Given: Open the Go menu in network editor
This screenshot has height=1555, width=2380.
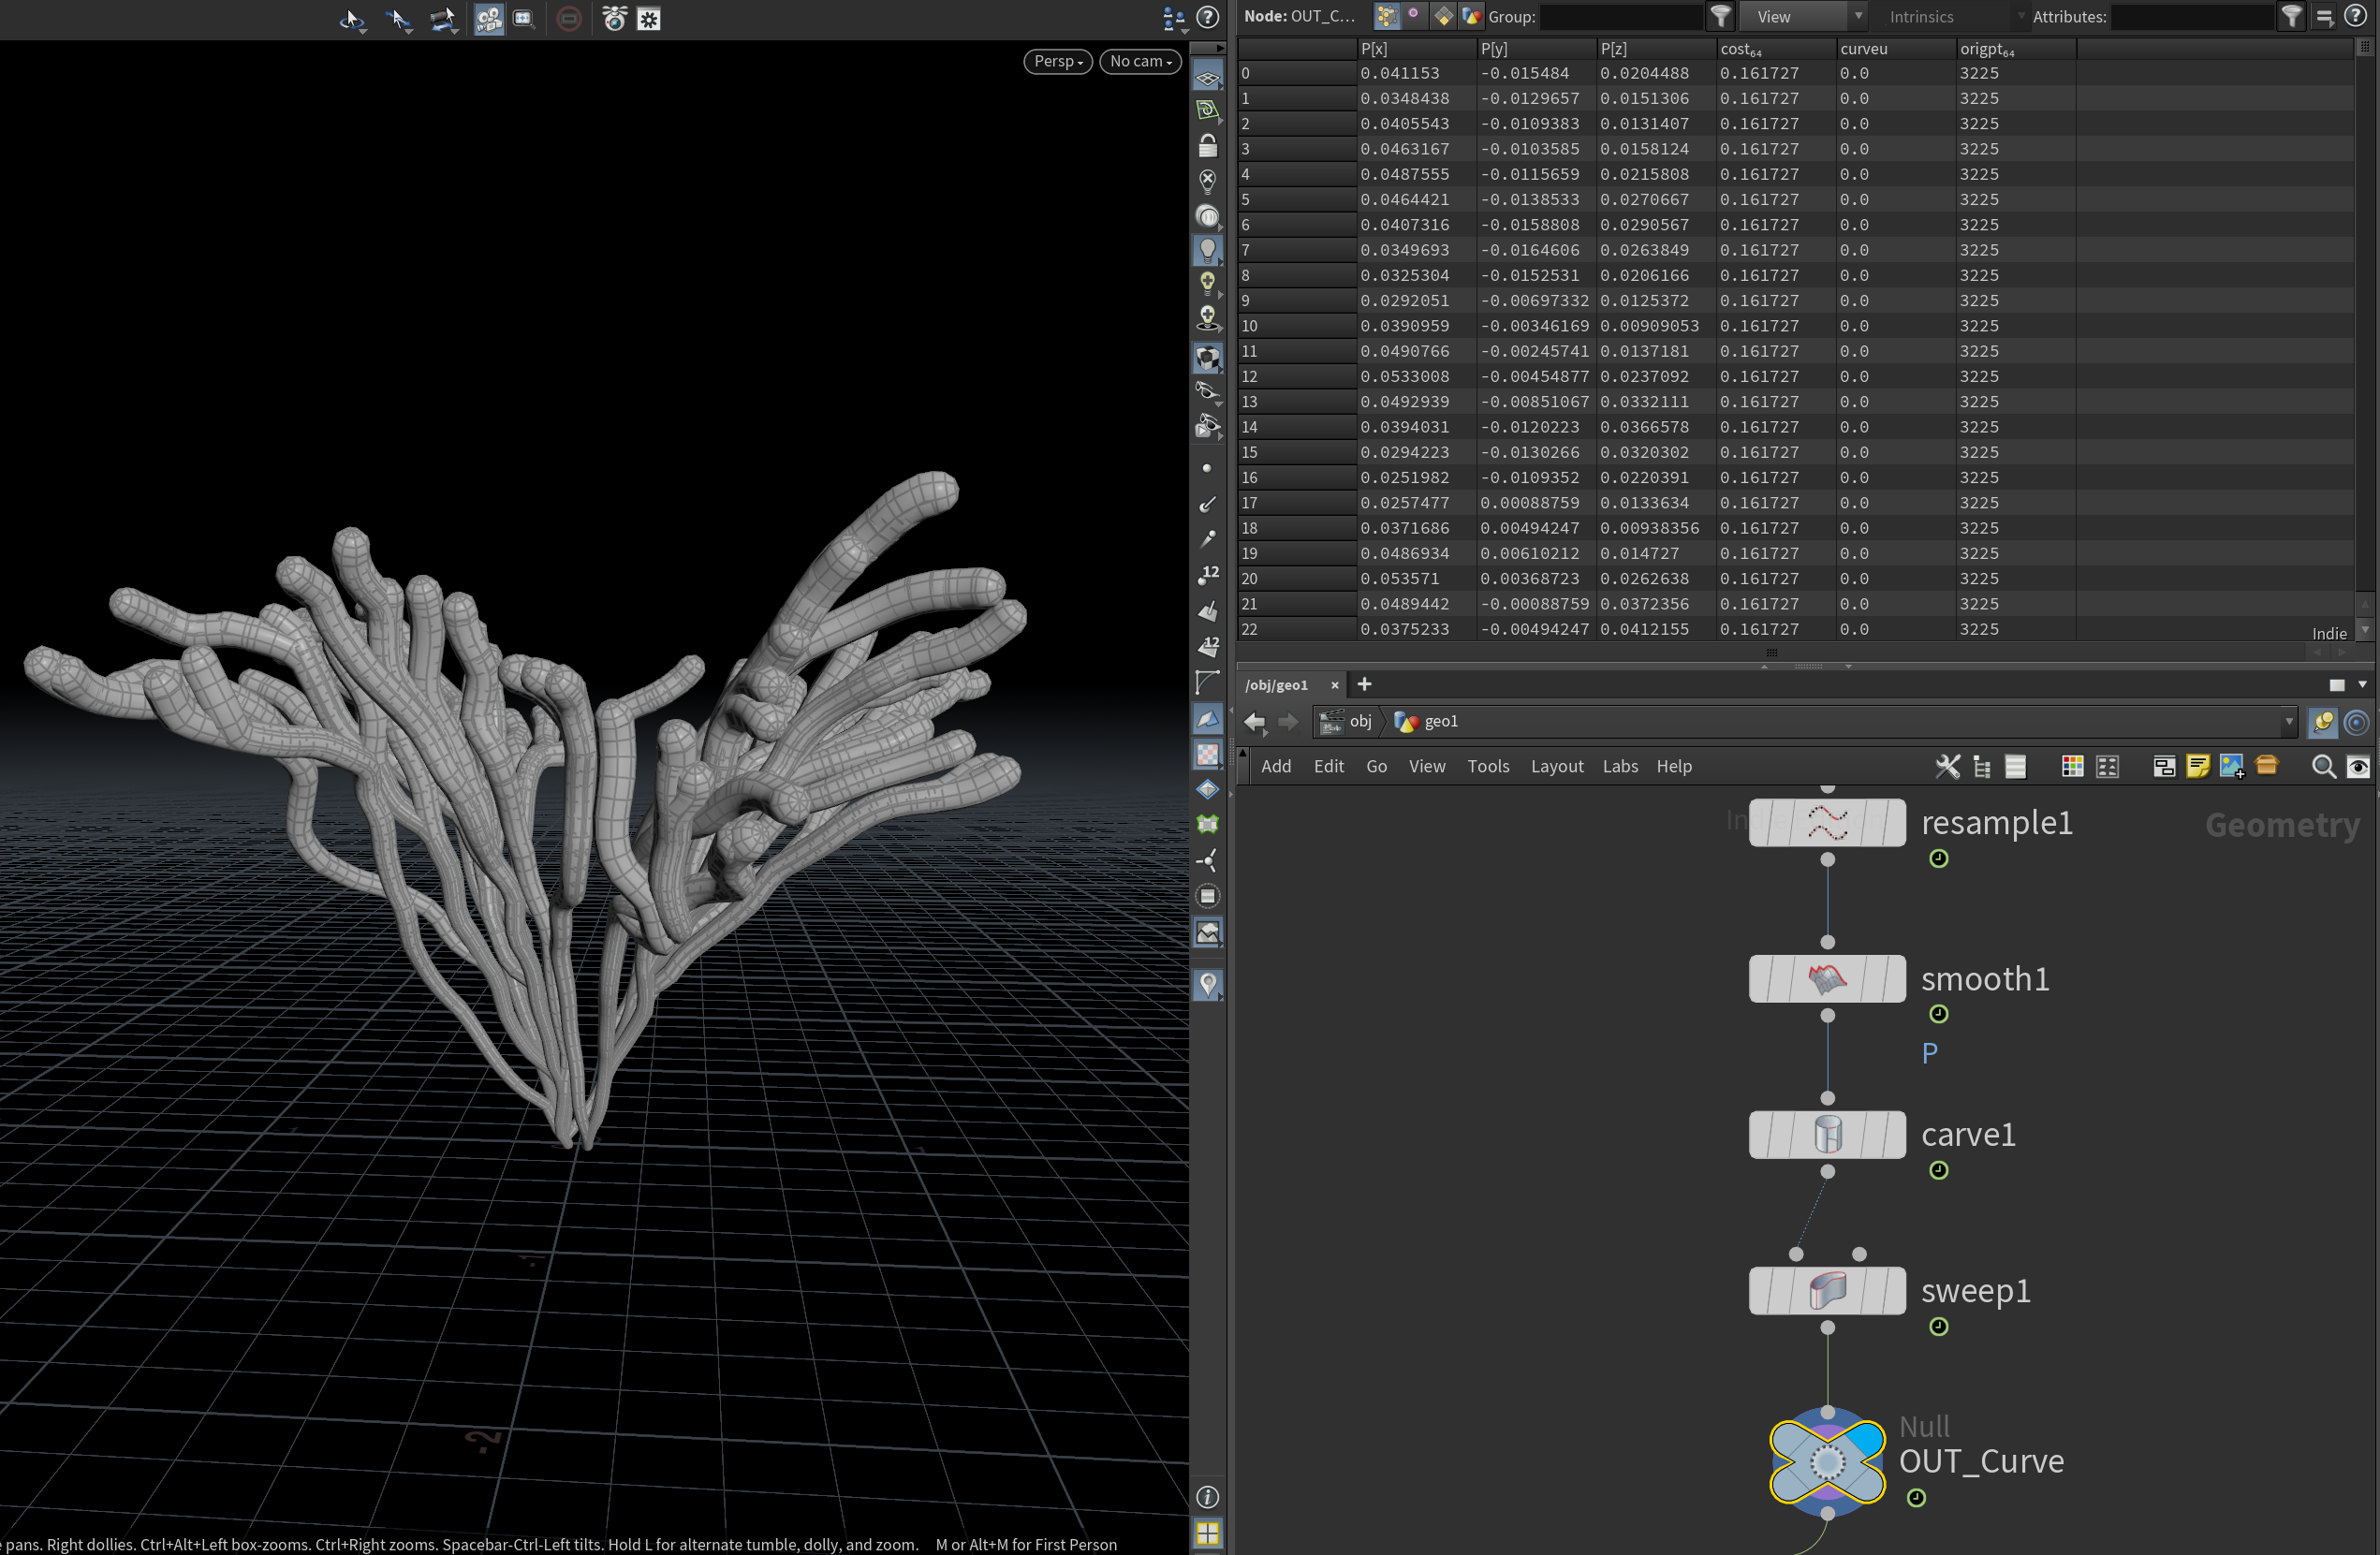Looking at the screenshot, I should (1377, 766).
